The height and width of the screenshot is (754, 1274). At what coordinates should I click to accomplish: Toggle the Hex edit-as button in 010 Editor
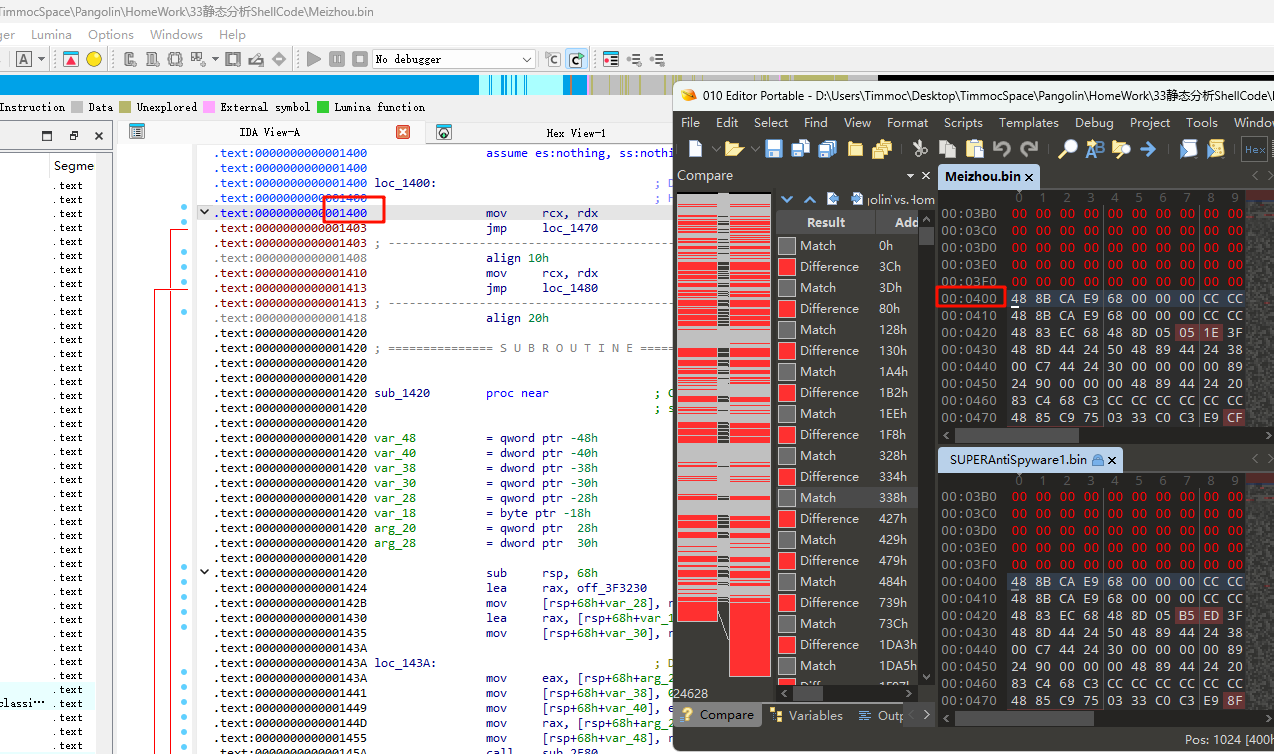point(1254,149)
